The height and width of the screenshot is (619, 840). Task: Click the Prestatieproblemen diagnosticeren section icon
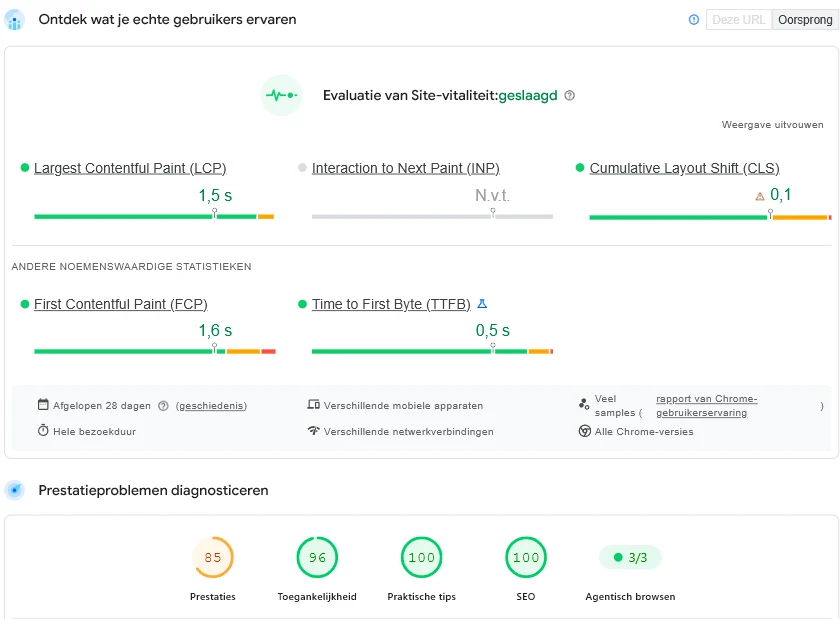[x=14, y=490]
